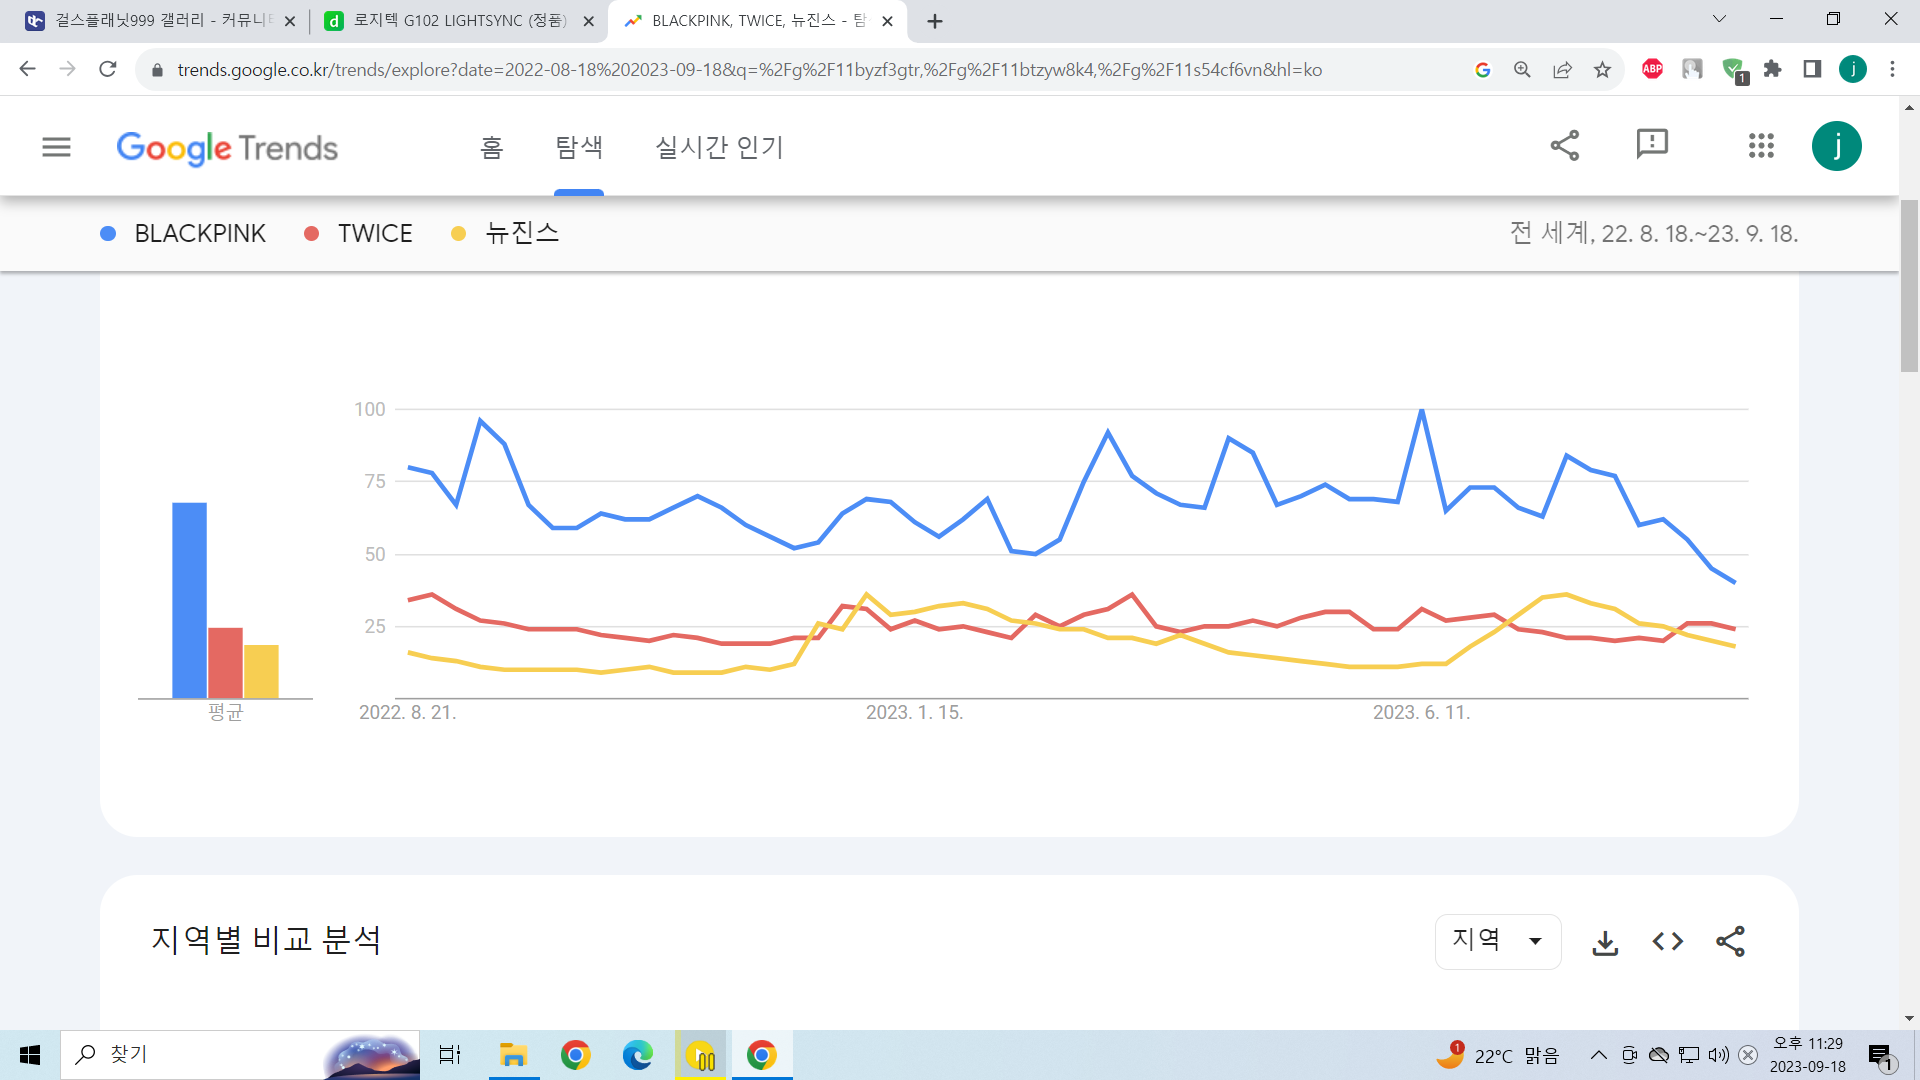
Task: Go to the 홈 tab
Action: 491,148
